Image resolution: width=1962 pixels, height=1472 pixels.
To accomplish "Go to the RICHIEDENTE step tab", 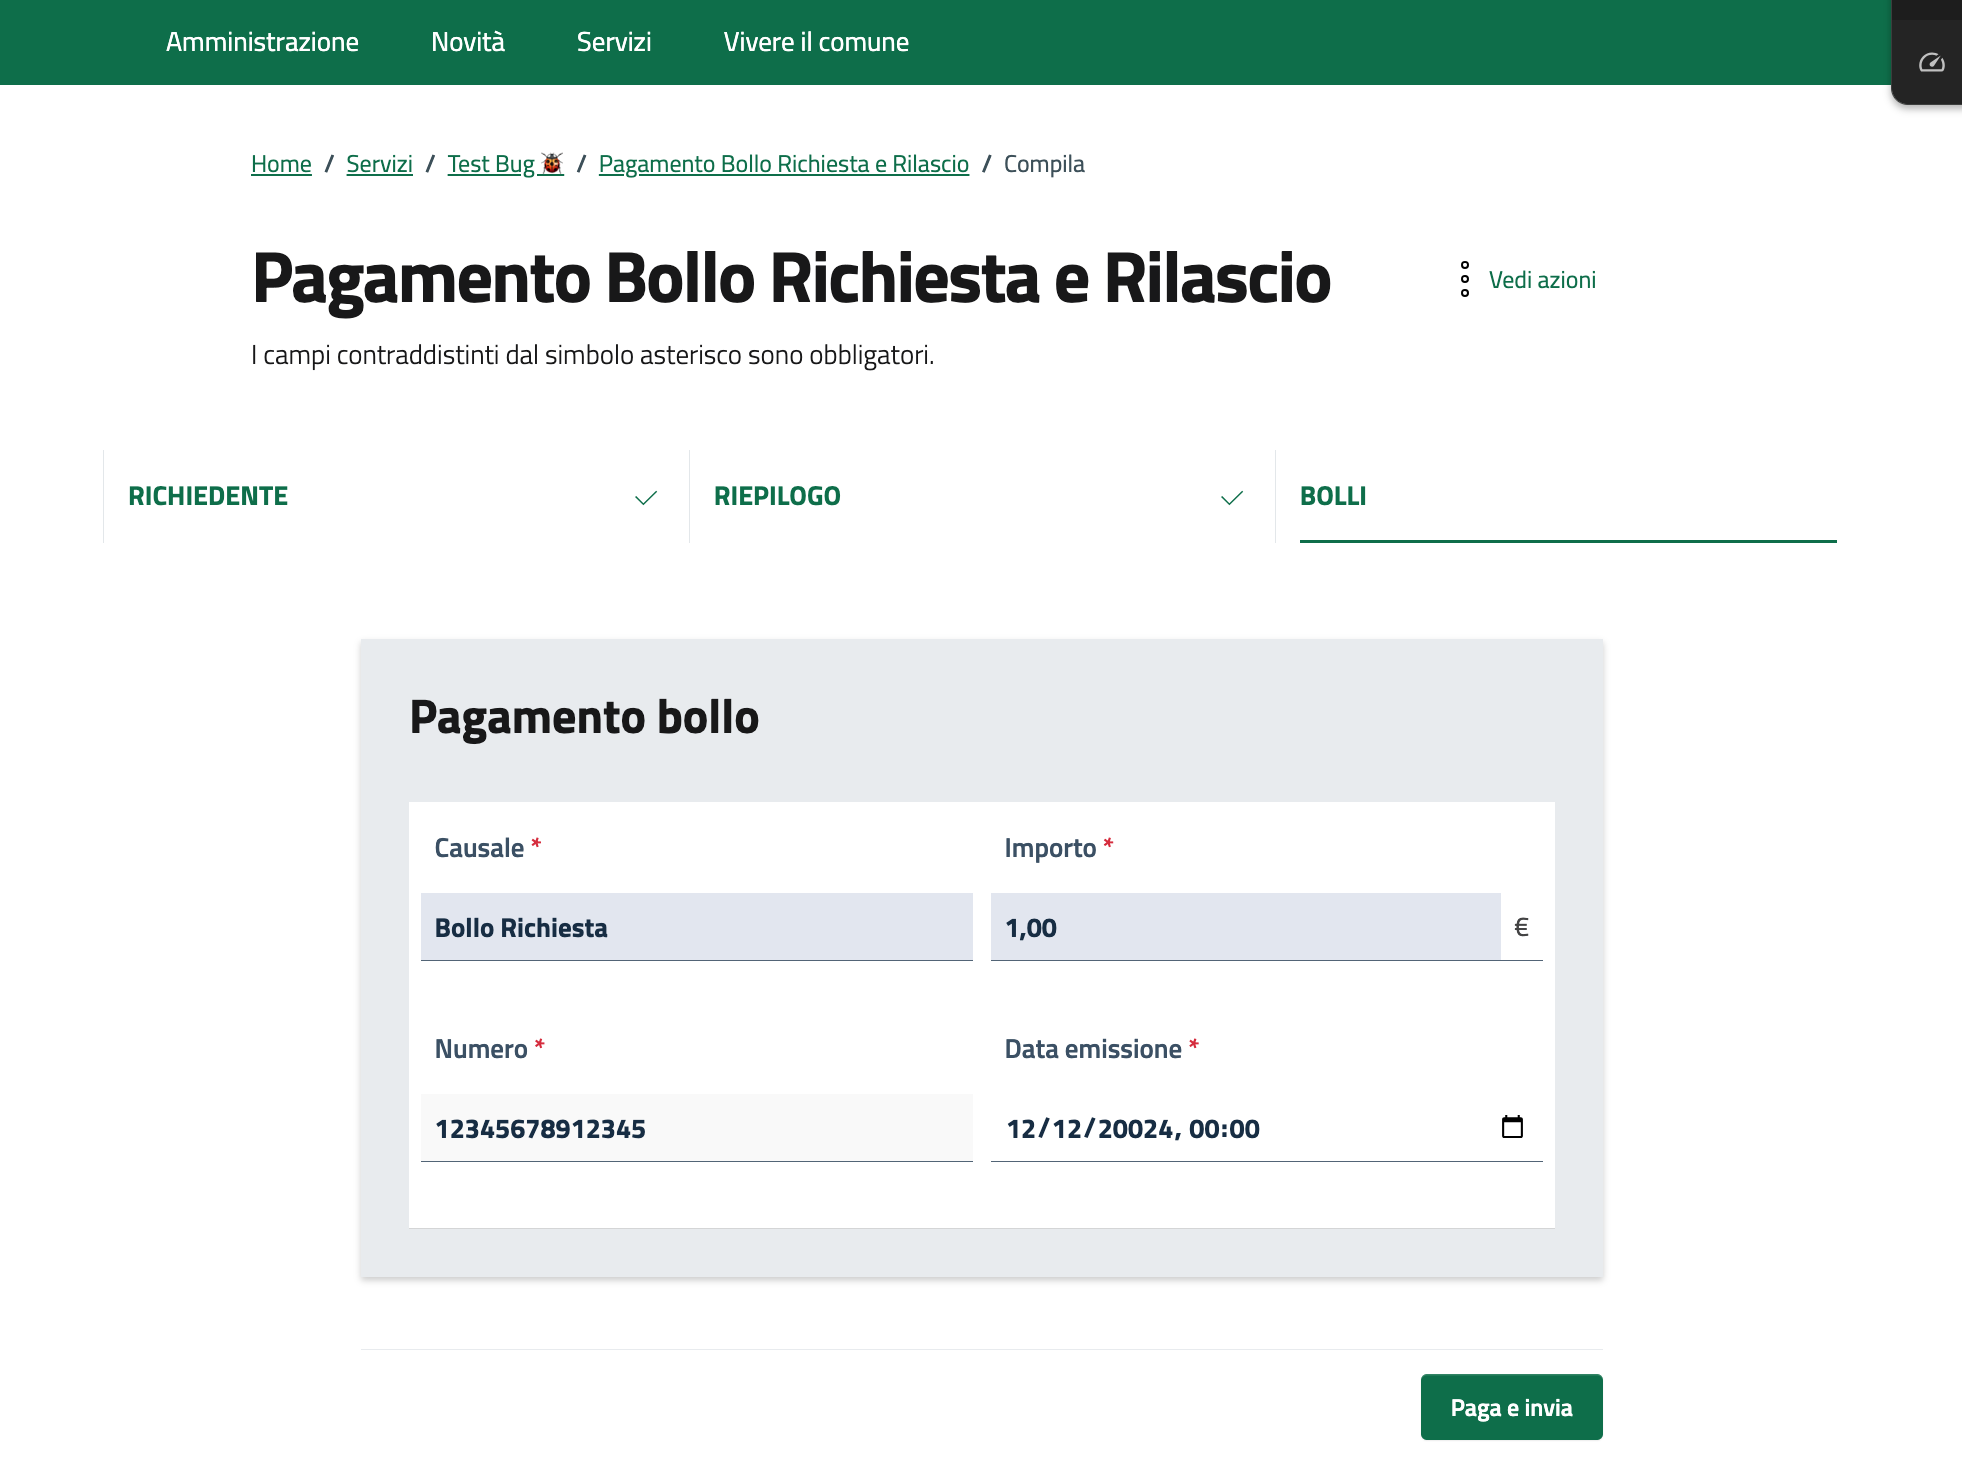I will pyautogui.click(x=208, y=496).
